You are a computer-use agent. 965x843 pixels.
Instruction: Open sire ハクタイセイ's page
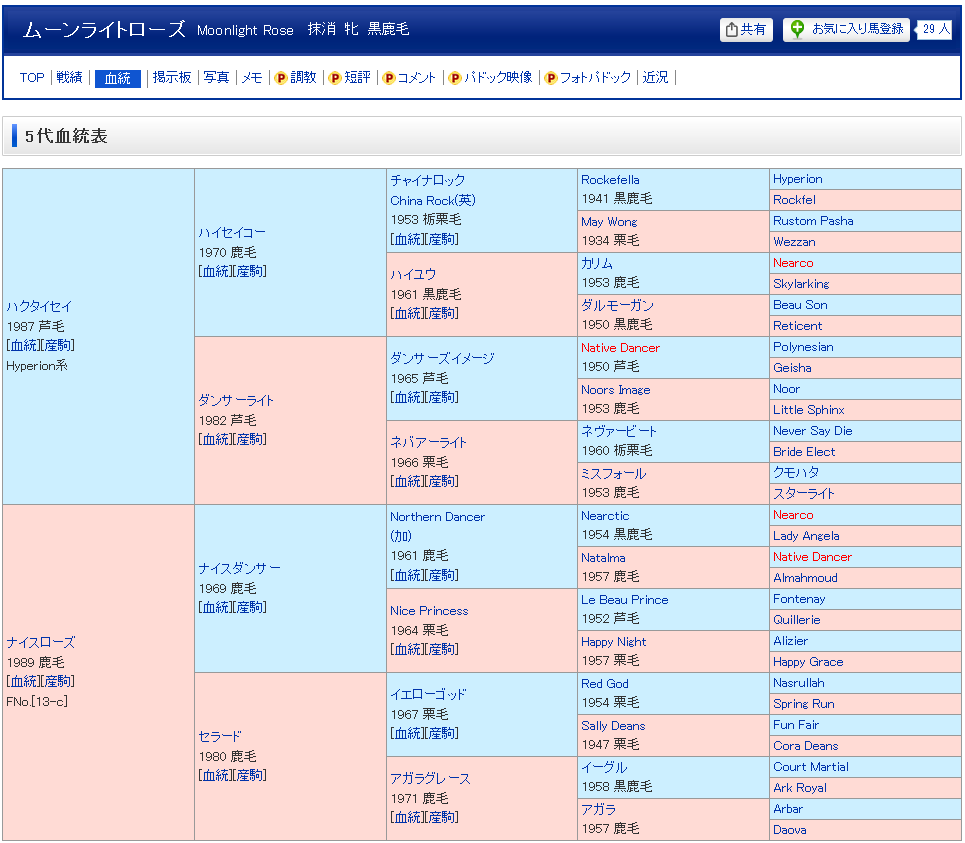pos(39,307)
